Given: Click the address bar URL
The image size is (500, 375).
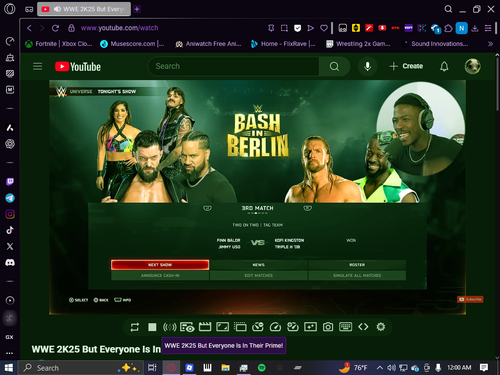Looking at the screenshot, I should coord(119,28).
